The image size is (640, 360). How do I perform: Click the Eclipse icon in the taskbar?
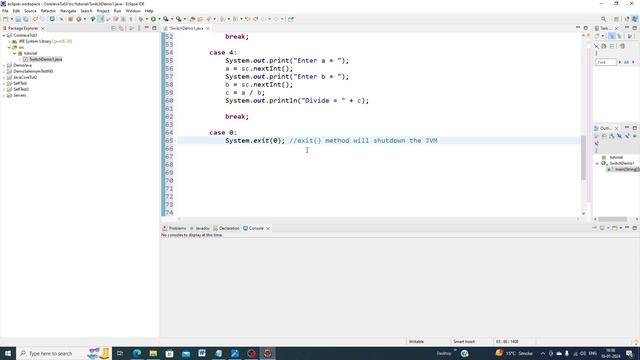[267, 353]
